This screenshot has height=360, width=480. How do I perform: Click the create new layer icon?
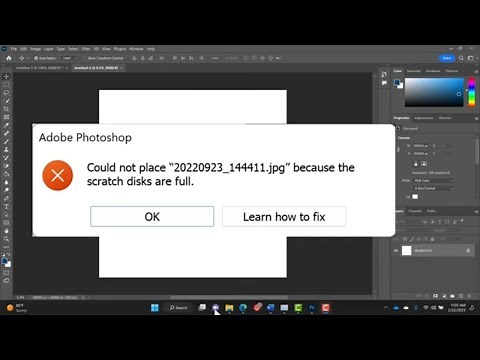pyautogui.click(x=461, y=296)
